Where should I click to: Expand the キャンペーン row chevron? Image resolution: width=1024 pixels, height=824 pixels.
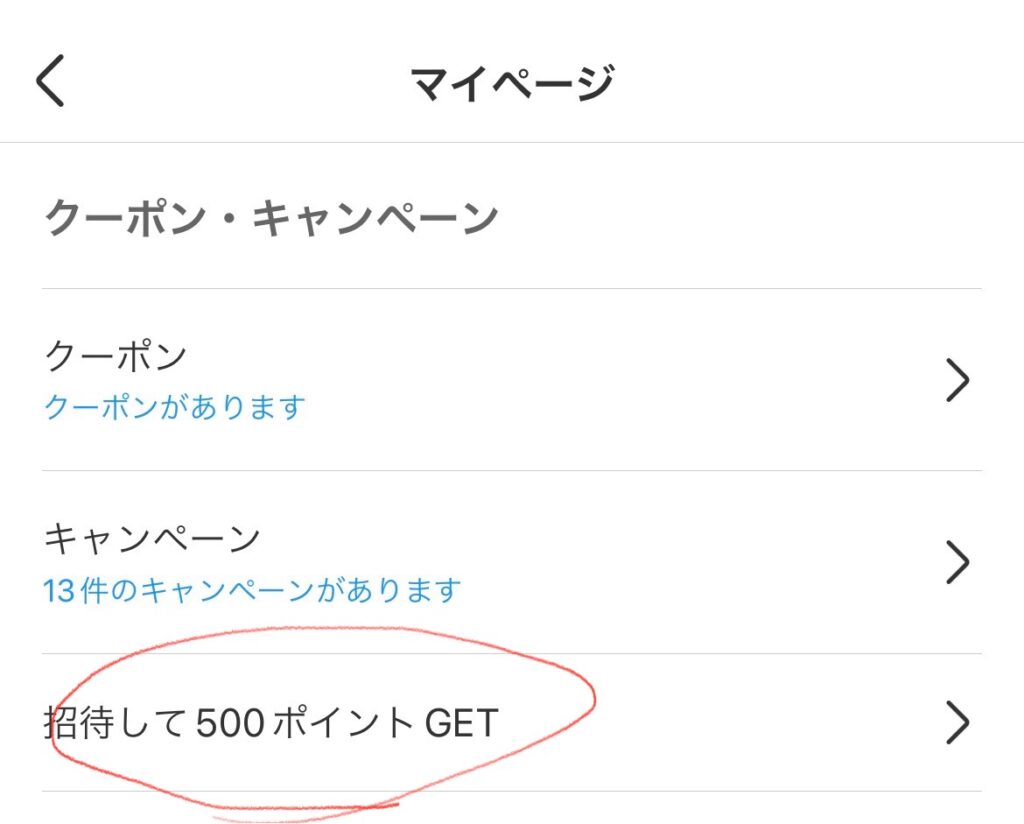(957, 562)
